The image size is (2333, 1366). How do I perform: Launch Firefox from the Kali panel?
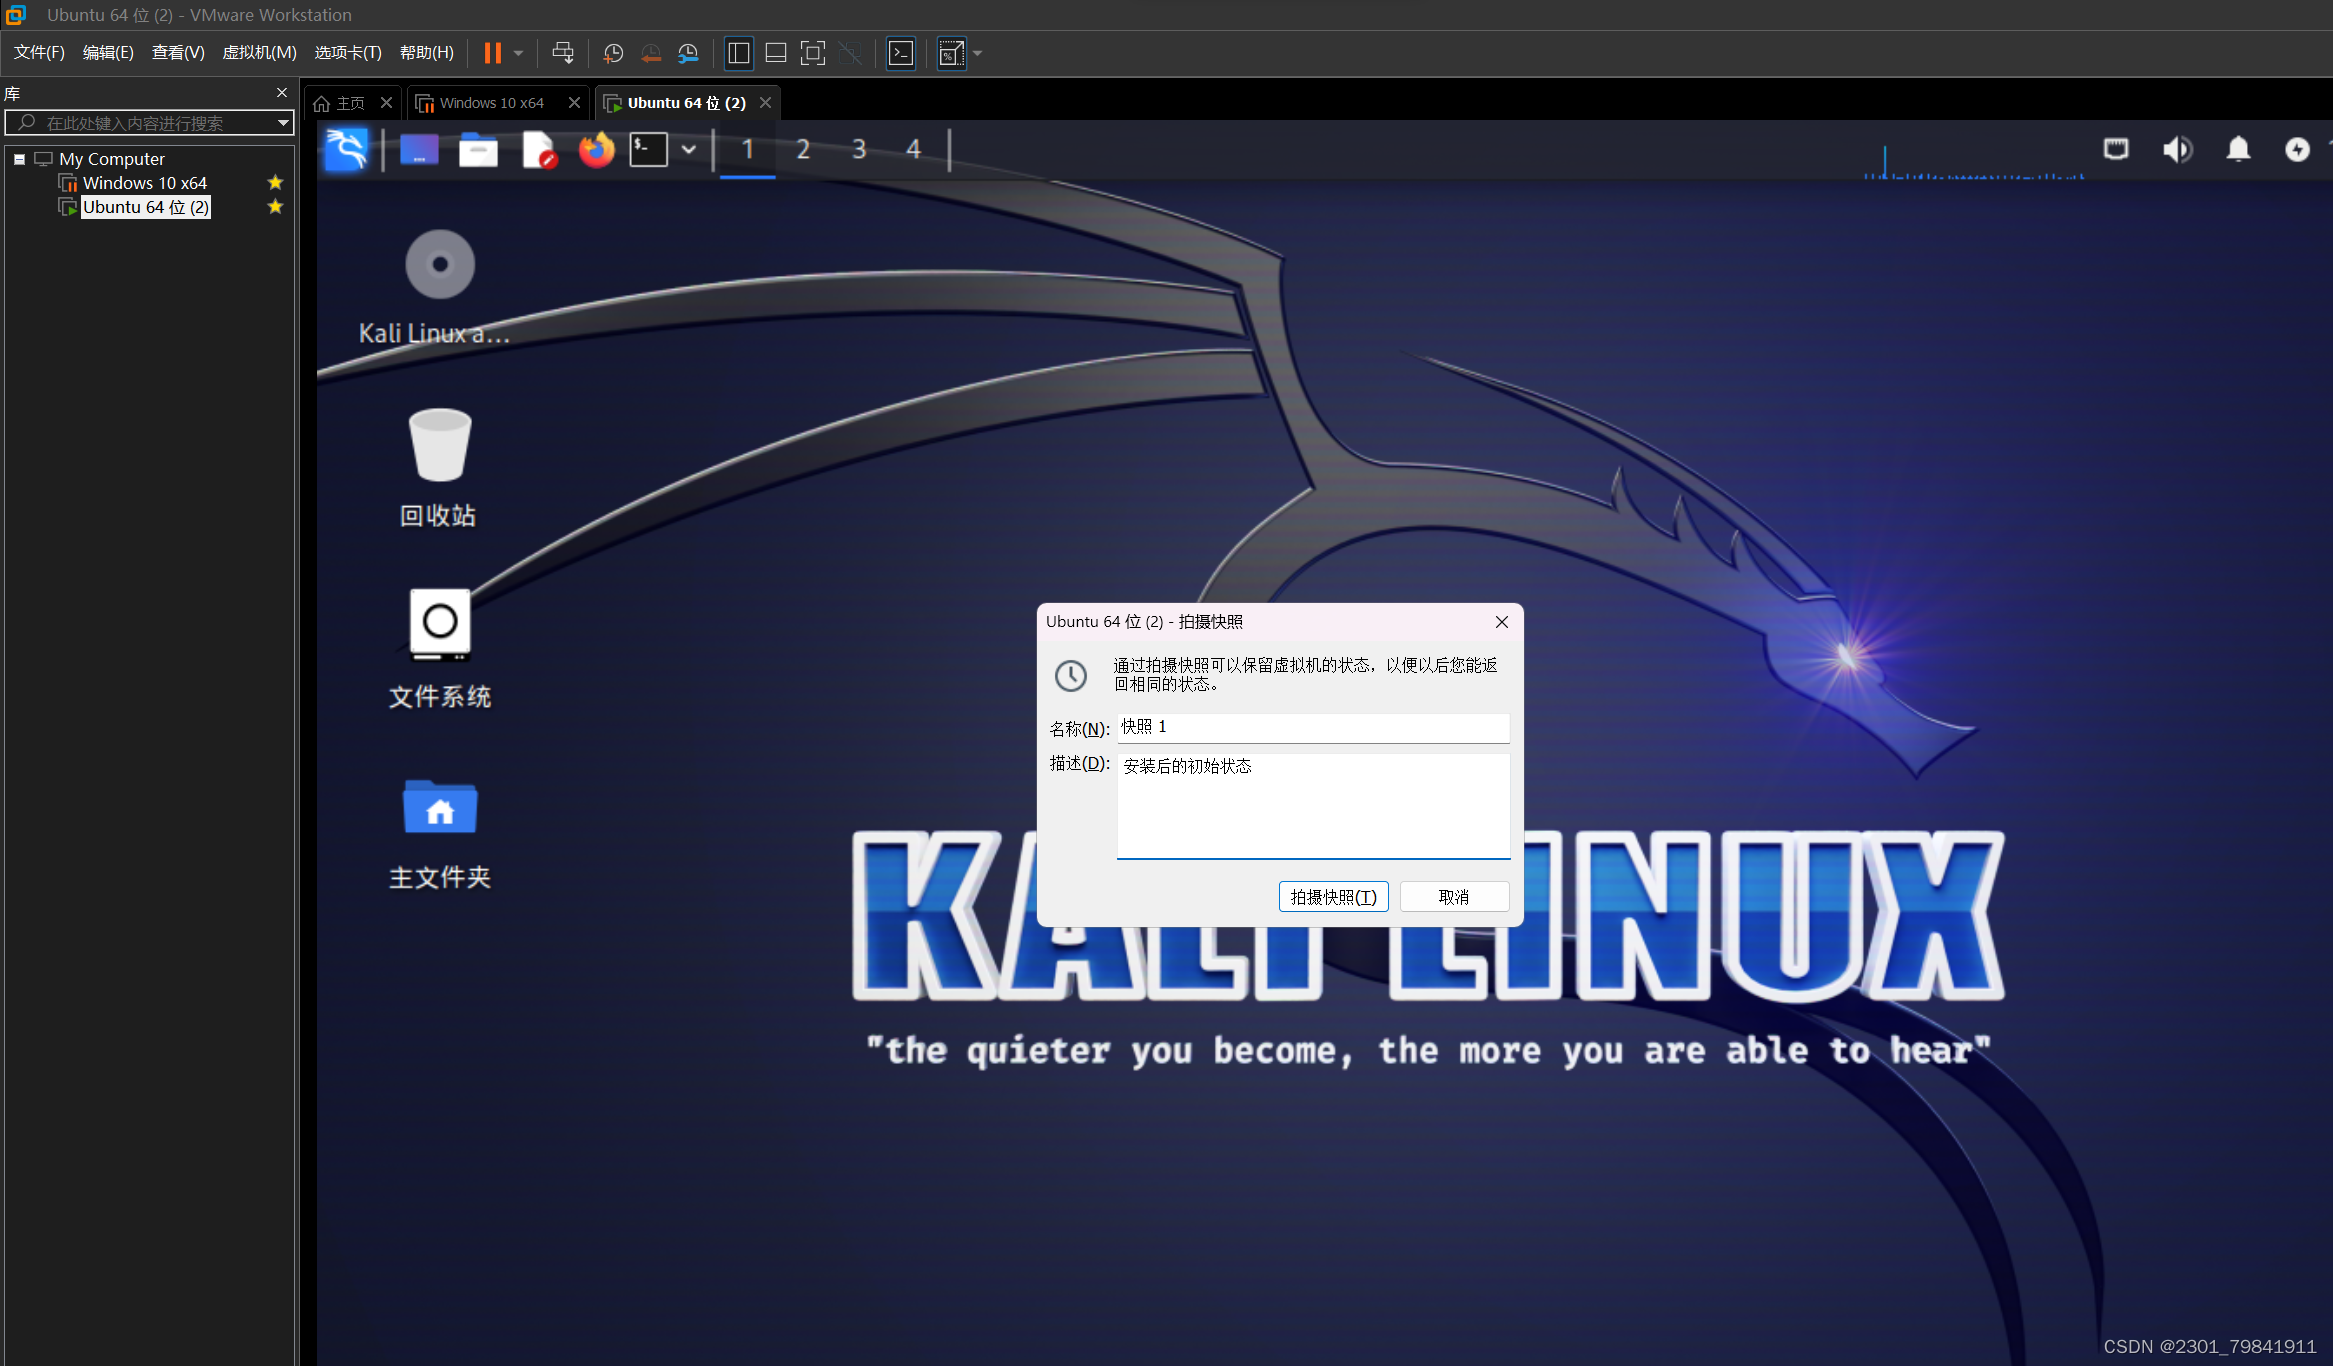[x=596, y=150]
